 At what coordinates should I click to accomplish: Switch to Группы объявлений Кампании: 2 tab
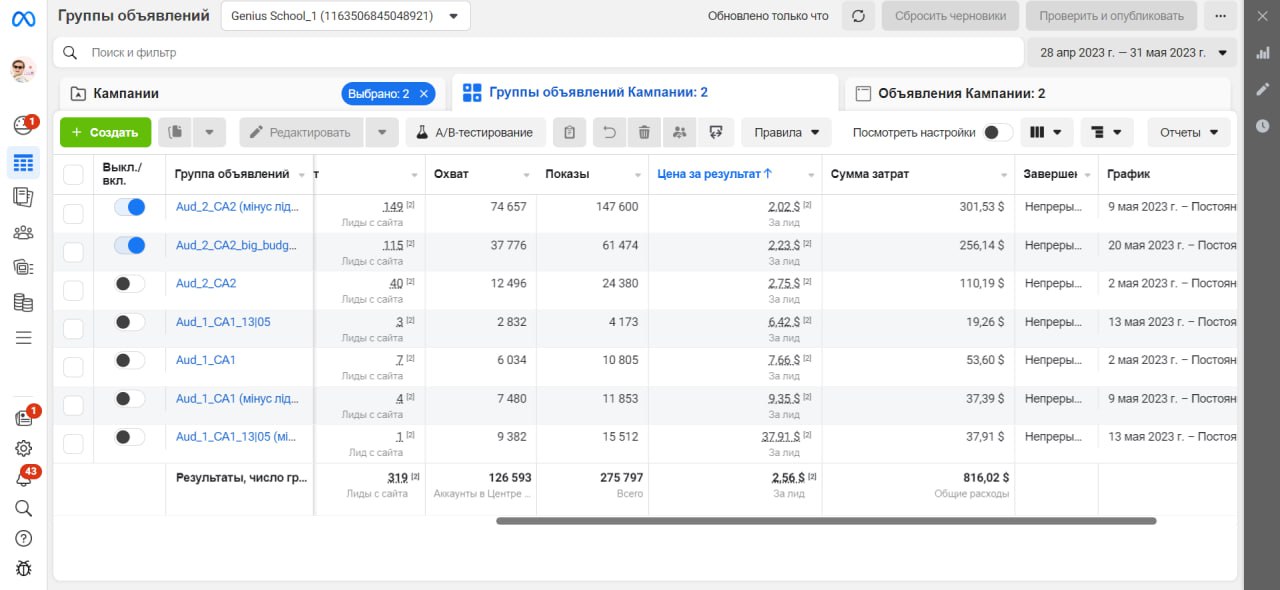(645, 92)
